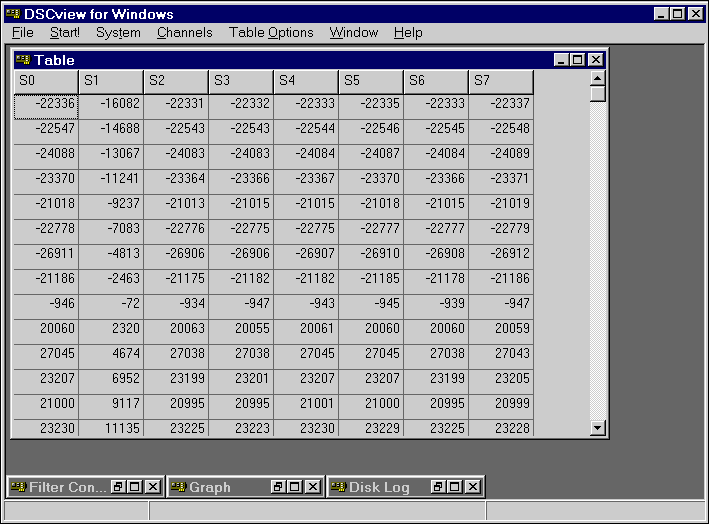Select the cell with value -7083
Image resolution: width=709 pixels, height=524 pixels.
(x=111, y=232)
